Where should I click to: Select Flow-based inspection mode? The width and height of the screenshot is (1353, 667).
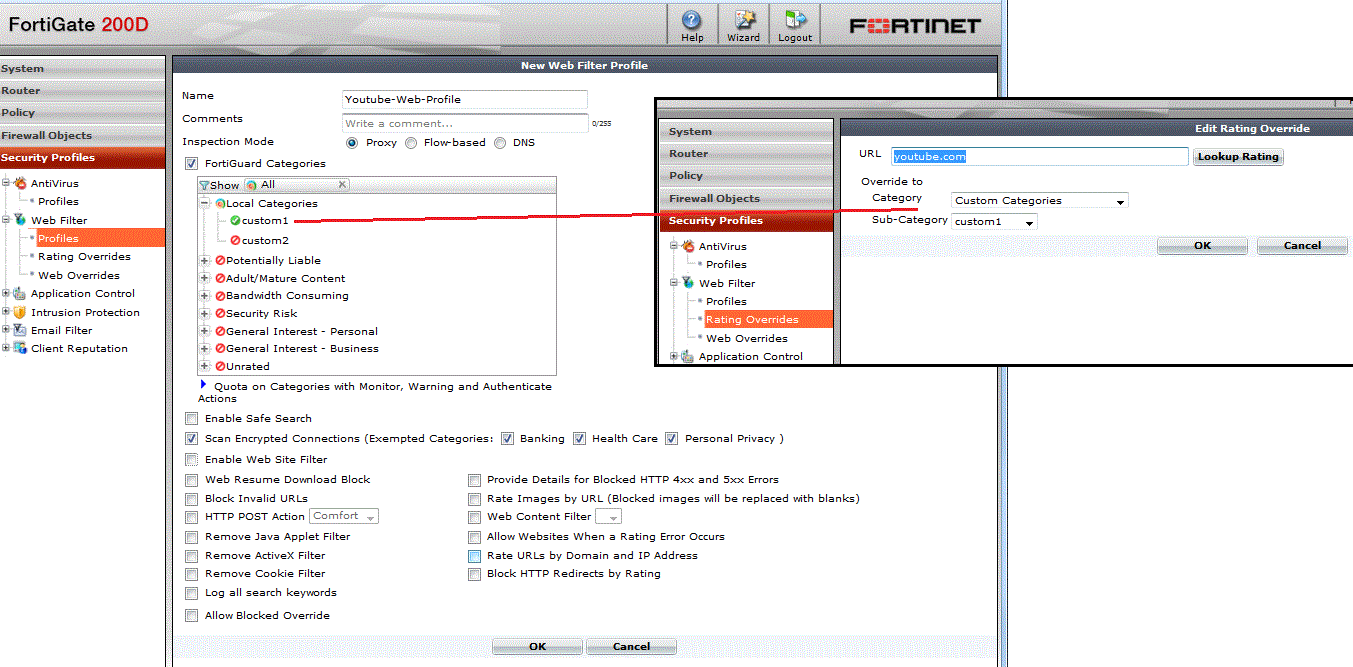tap(411, 143)
